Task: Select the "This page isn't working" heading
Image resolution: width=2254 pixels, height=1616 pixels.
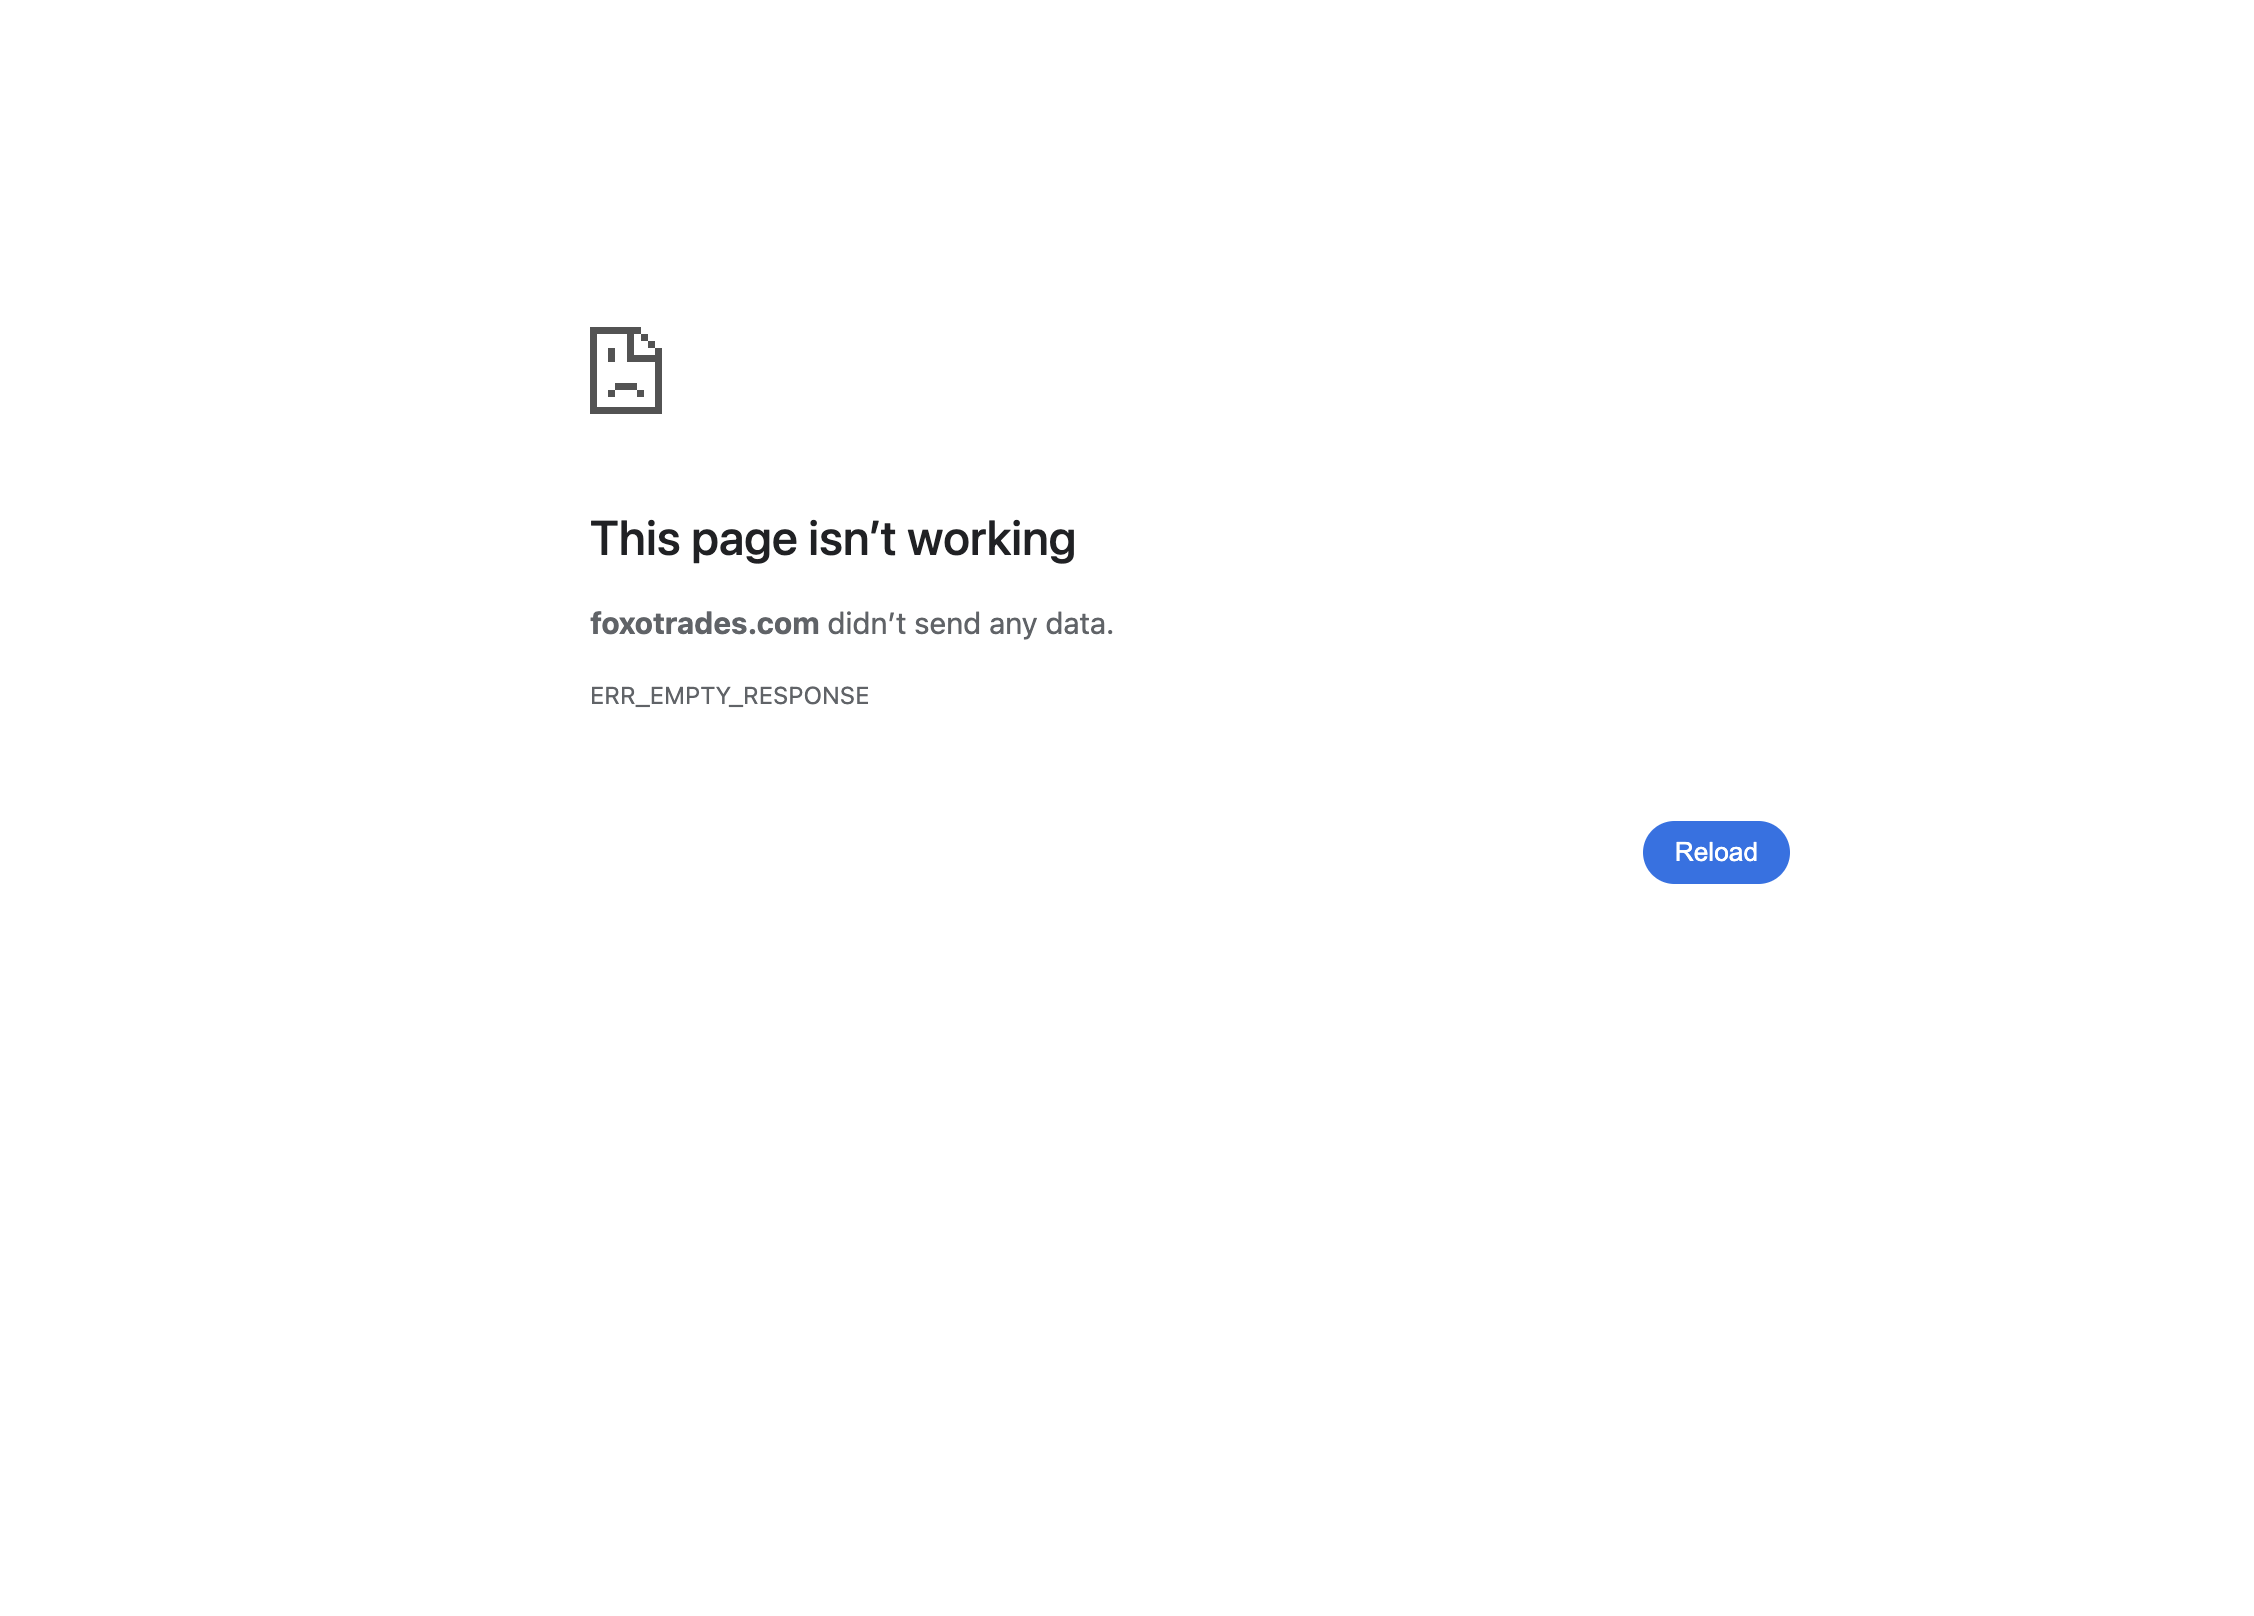Action: point(832,539)
